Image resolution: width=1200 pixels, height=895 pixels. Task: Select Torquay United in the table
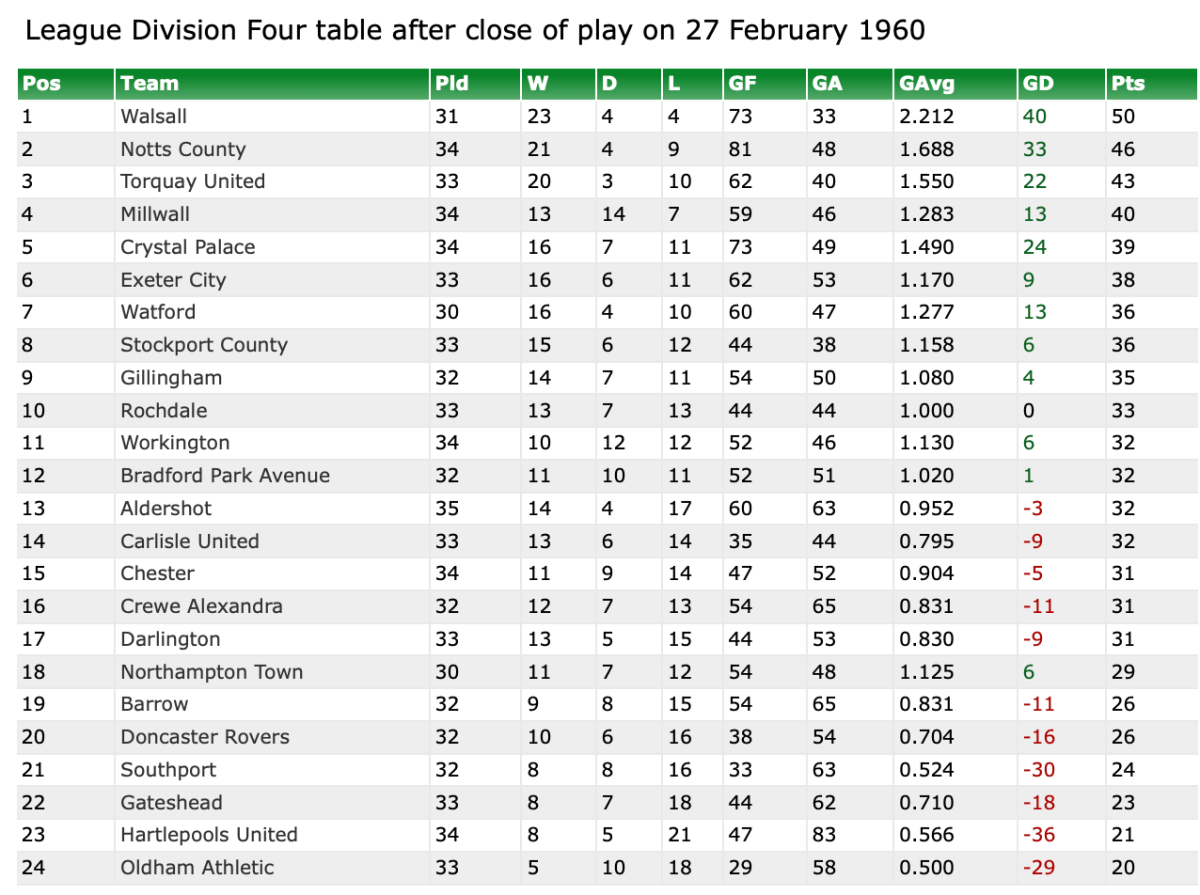point(193,181)
